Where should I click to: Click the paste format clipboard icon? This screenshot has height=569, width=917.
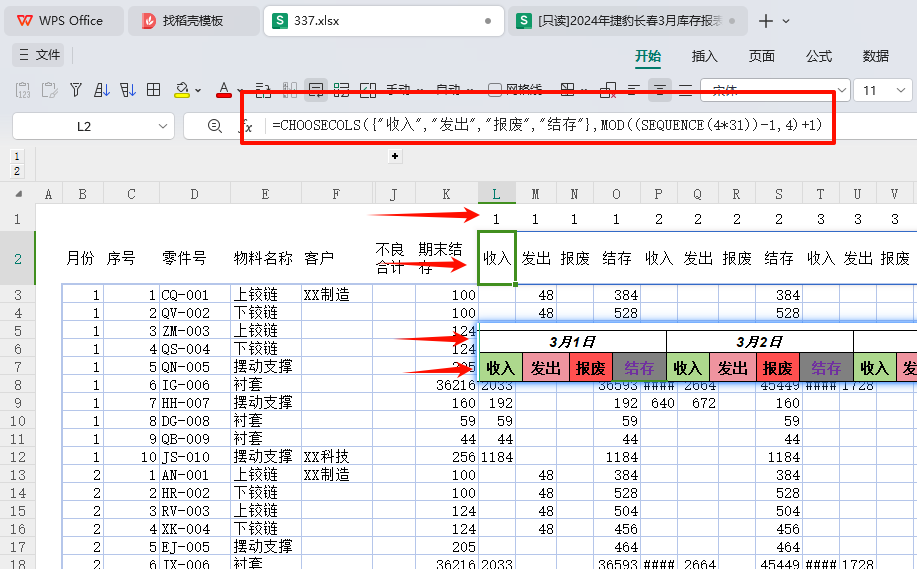click(49, 90)
